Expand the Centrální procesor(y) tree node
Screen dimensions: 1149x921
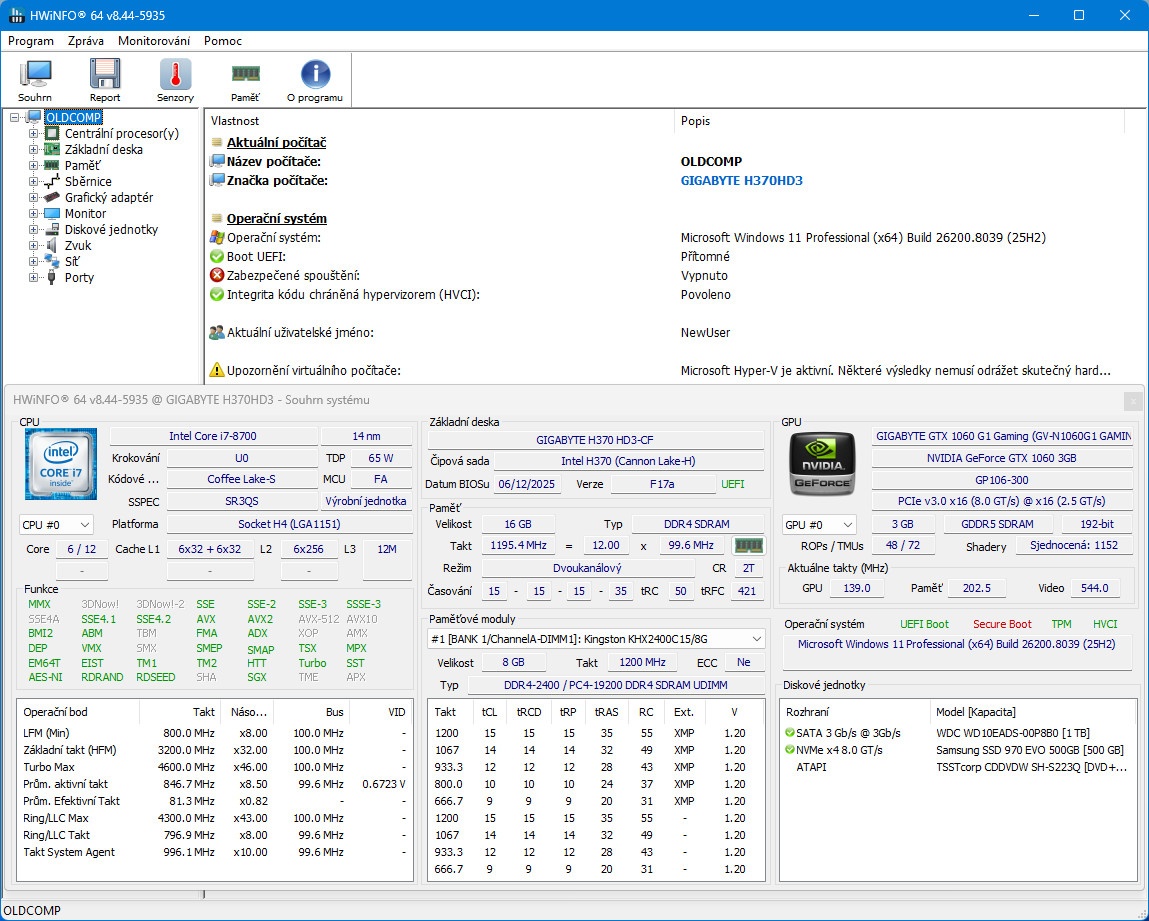coord(34,134)
